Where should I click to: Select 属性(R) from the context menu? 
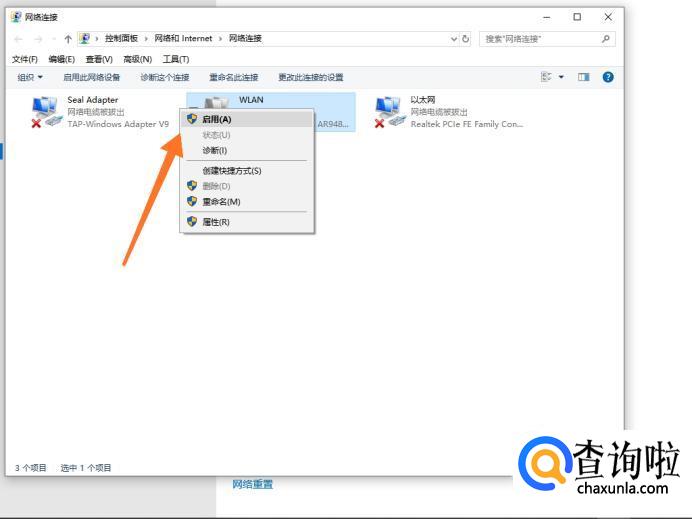click(x=216, y=222)
